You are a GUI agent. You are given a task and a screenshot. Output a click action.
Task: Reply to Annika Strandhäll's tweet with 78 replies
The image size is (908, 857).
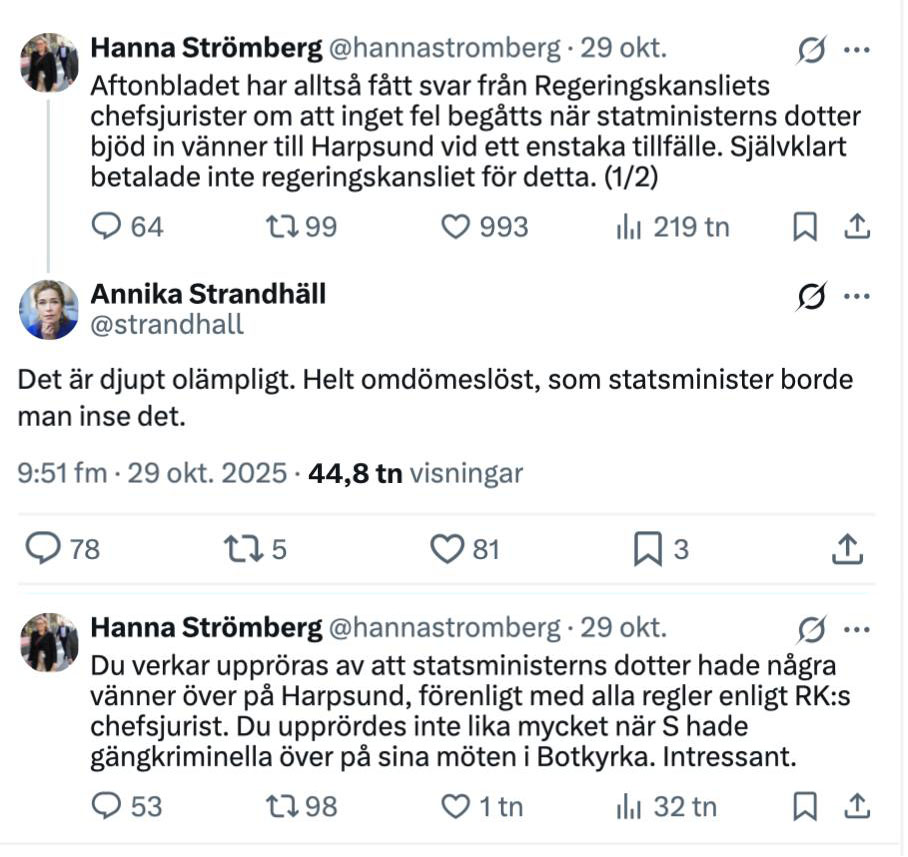pos(44,548)
